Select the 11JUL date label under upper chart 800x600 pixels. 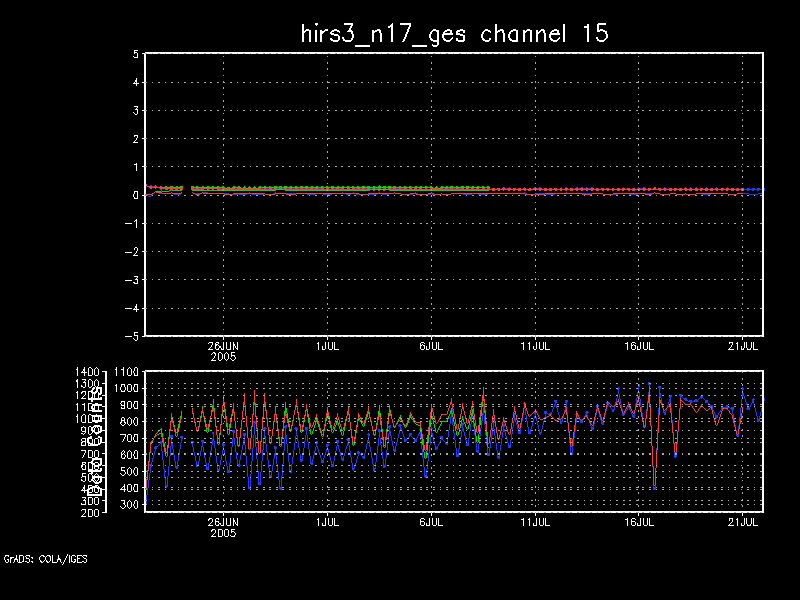[x=536, y=345]
